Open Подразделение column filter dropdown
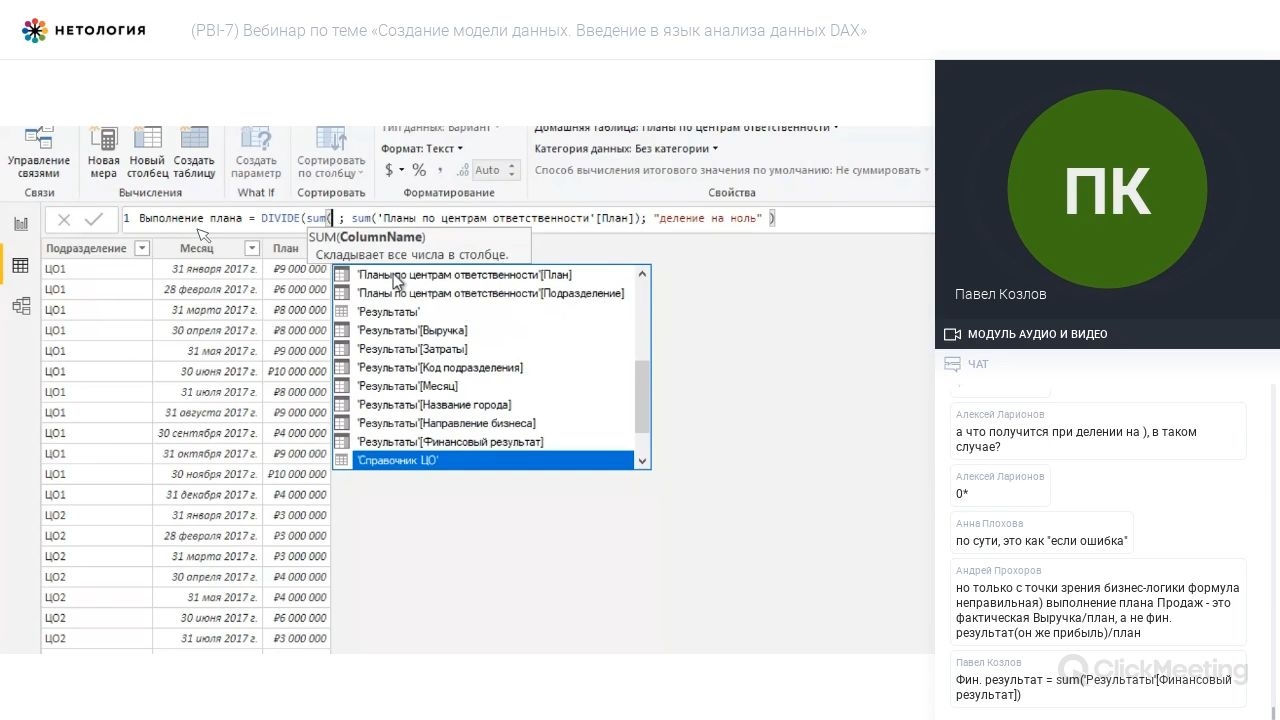The height and width of the screenshot is (720, 1280). tap(142, 248)
